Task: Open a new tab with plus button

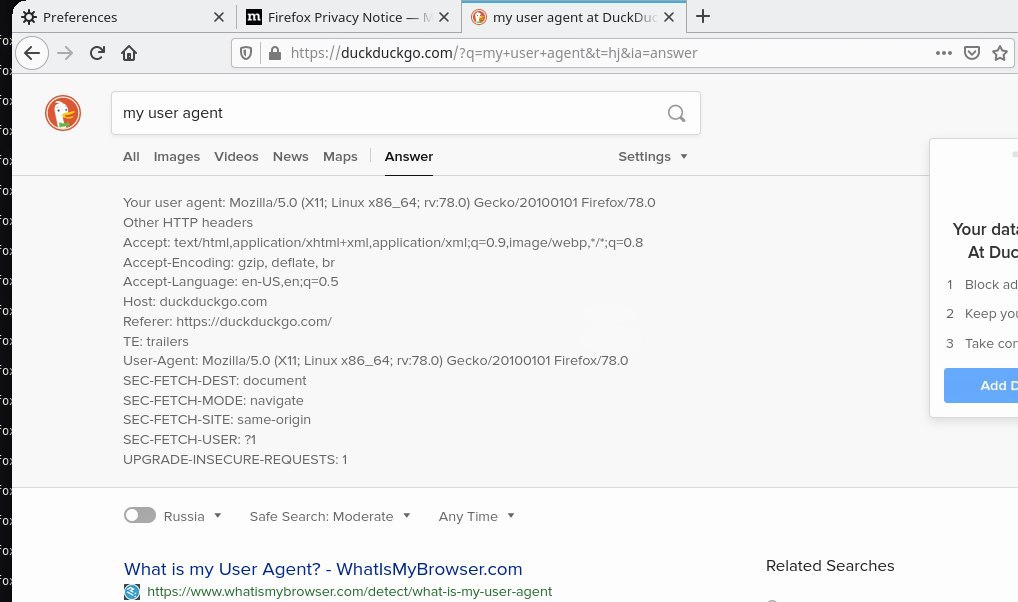Action: (x=702, y=16)
